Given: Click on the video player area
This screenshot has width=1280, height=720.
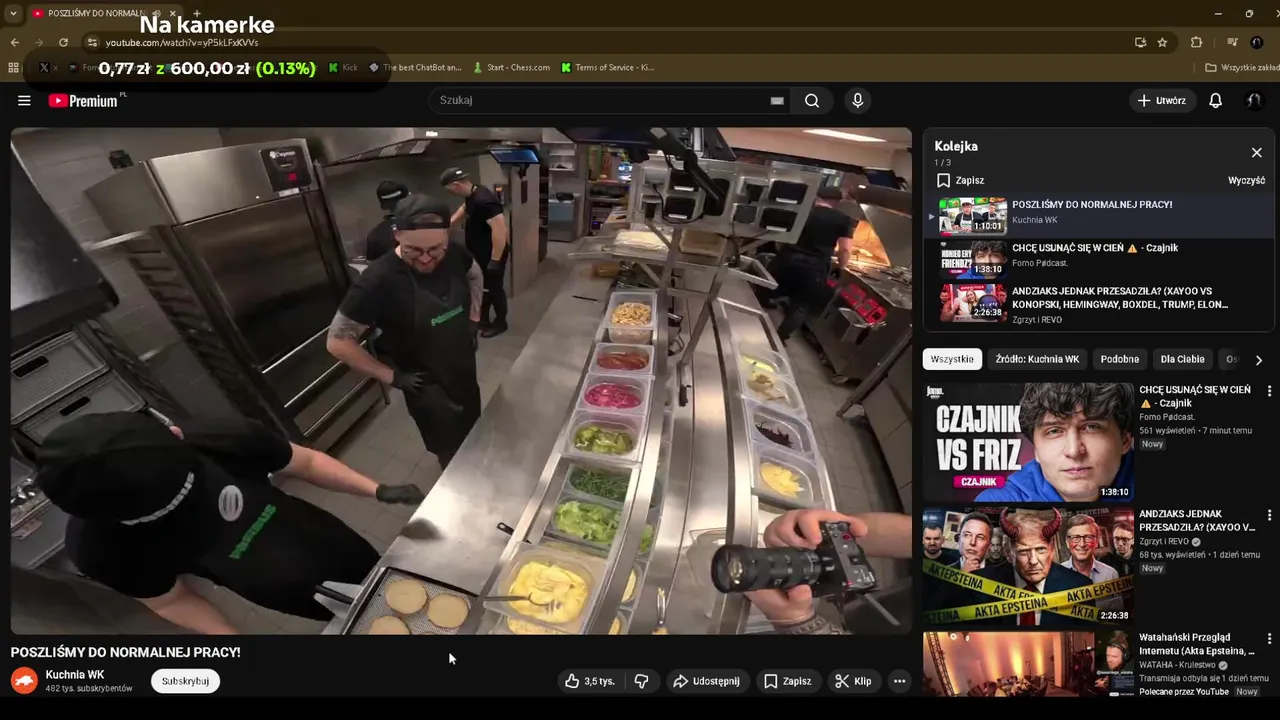Looking at the screenshot, I should tap(461, 381).
